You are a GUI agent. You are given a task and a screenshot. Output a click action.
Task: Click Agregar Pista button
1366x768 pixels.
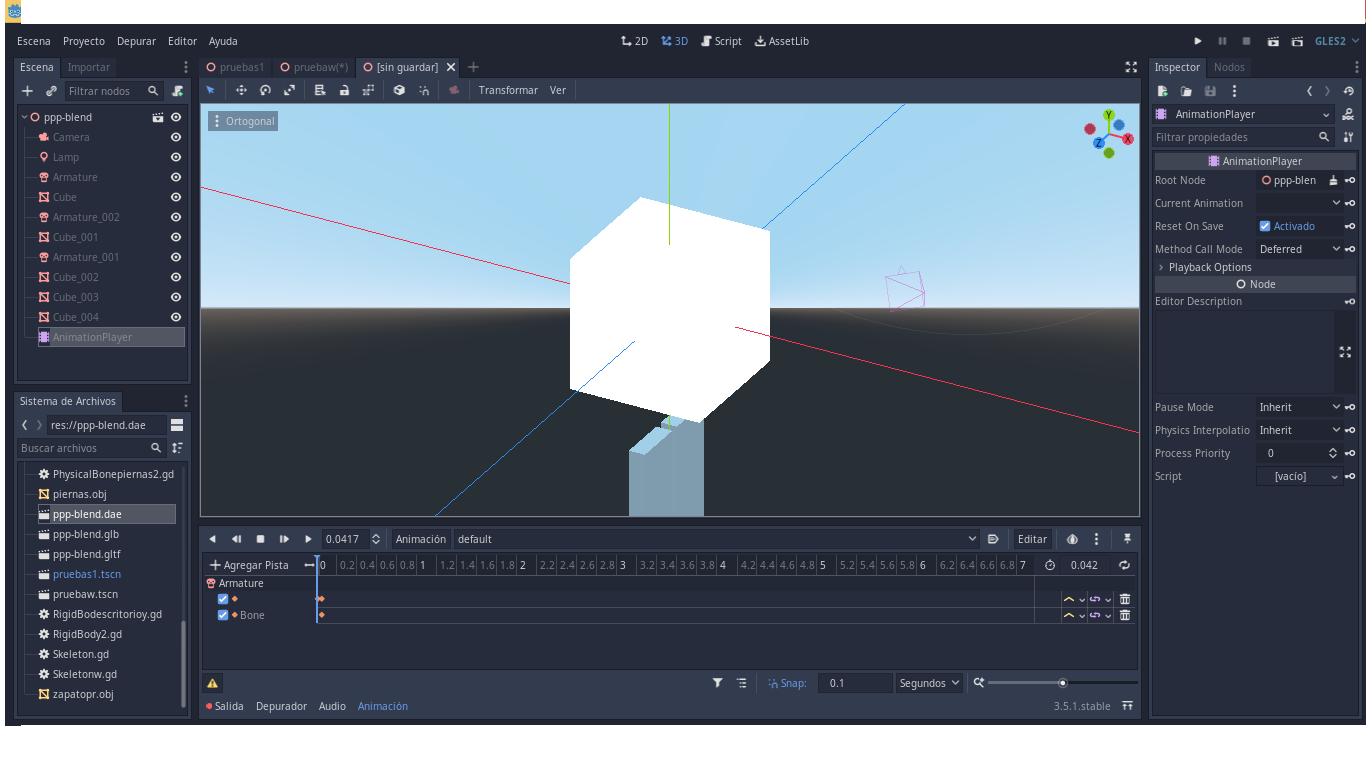point(249,565)
